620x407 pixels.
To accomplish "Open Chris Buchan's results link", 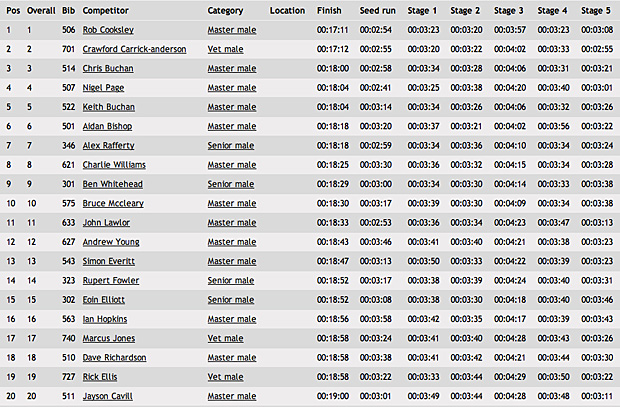I will 108,68.
